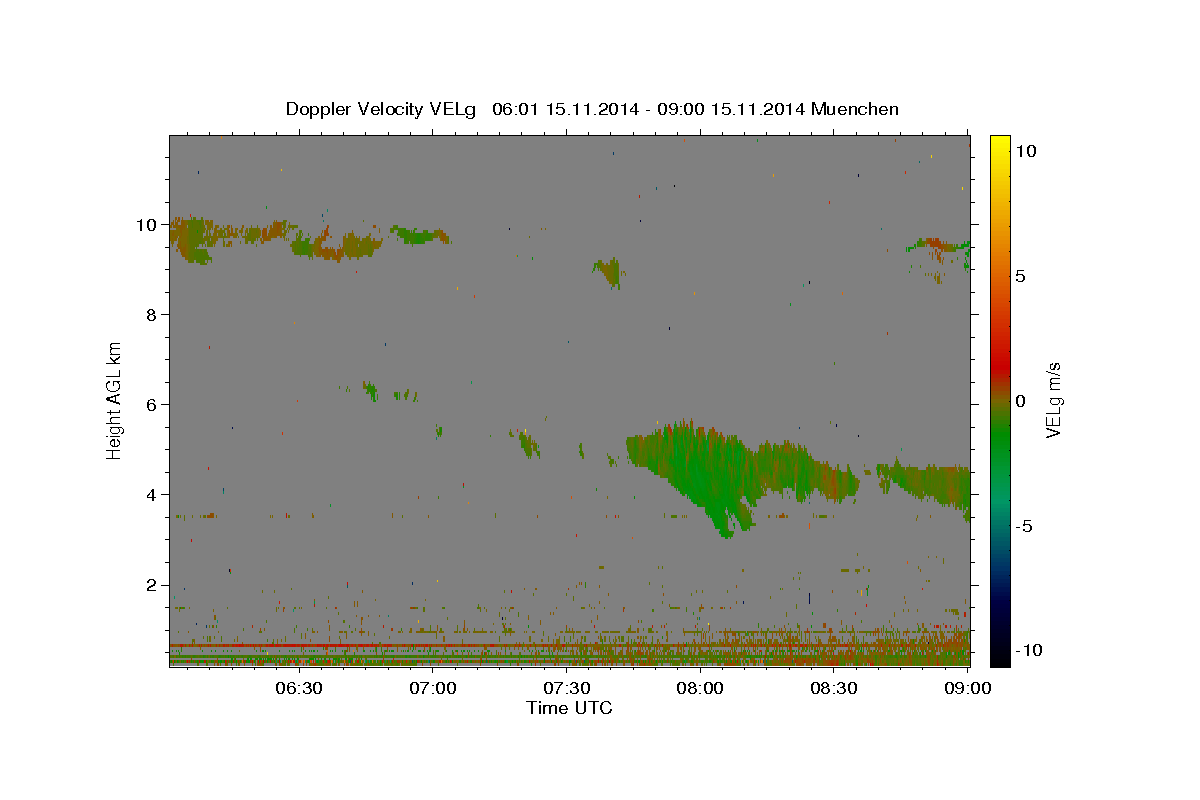
Task: Click the 'Height AGL km' axis label
Action: click(115, 399)
